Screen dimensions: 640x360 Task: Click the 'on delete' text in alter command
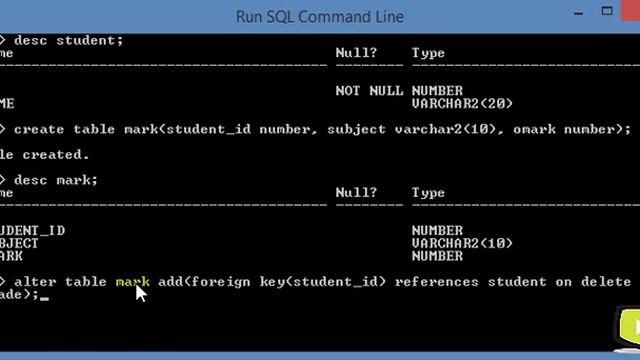(593, 282)
